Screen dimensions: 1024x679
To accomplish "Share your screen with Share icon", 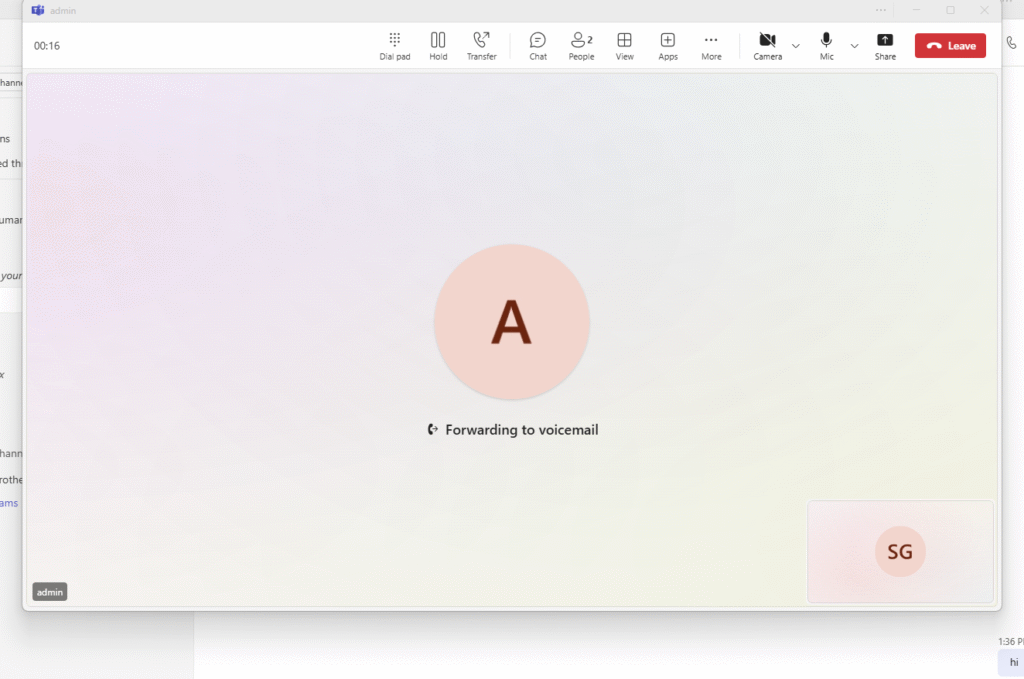I will click(x=885, y=45).
